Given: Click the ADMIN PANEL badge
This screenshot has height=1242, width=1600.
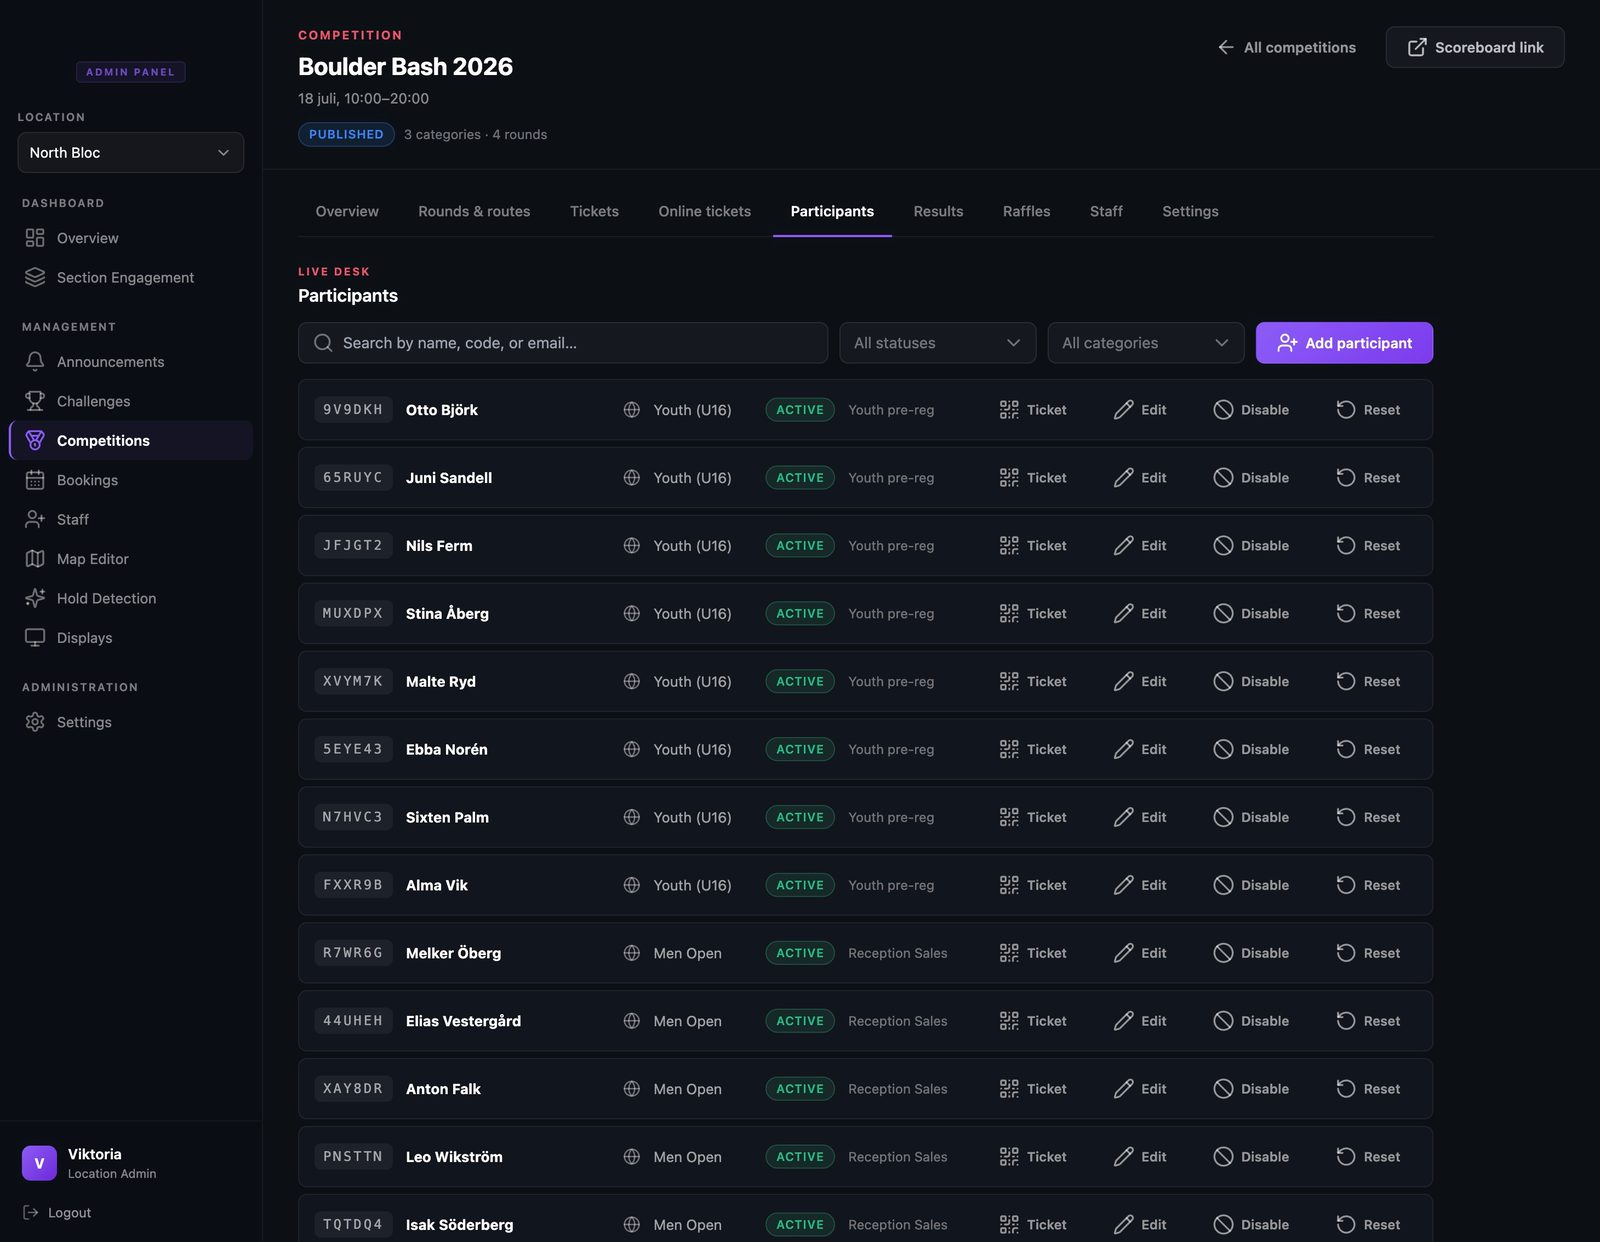Looking at the screenshot, I should (x=130, y=72).
